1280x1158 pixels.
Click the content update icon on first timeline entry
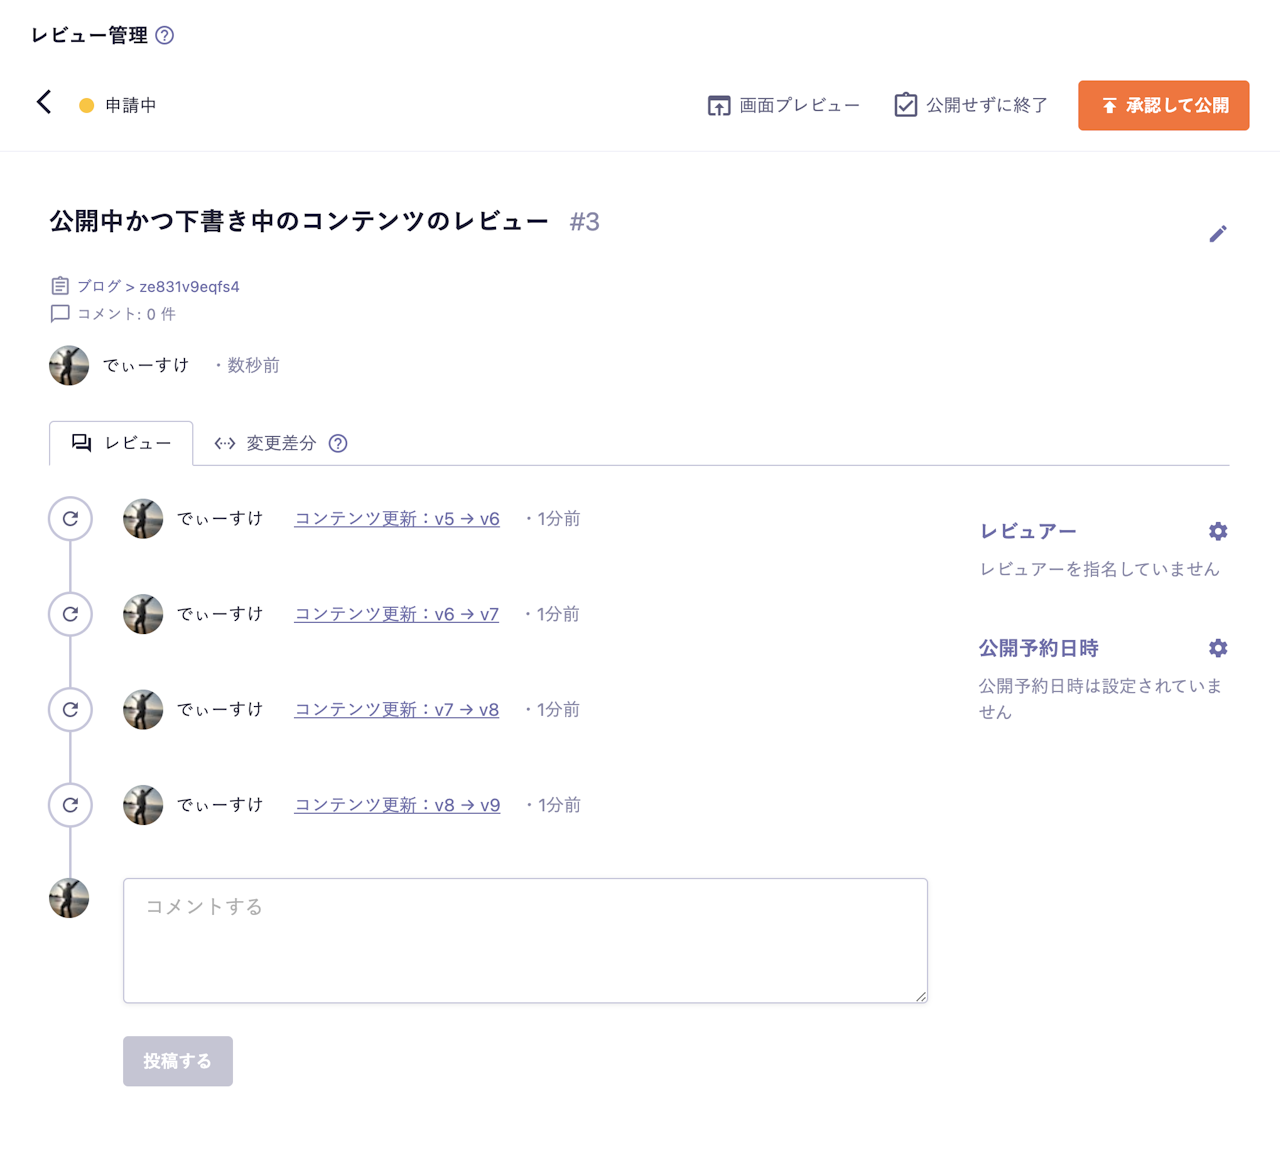point(69,518)
